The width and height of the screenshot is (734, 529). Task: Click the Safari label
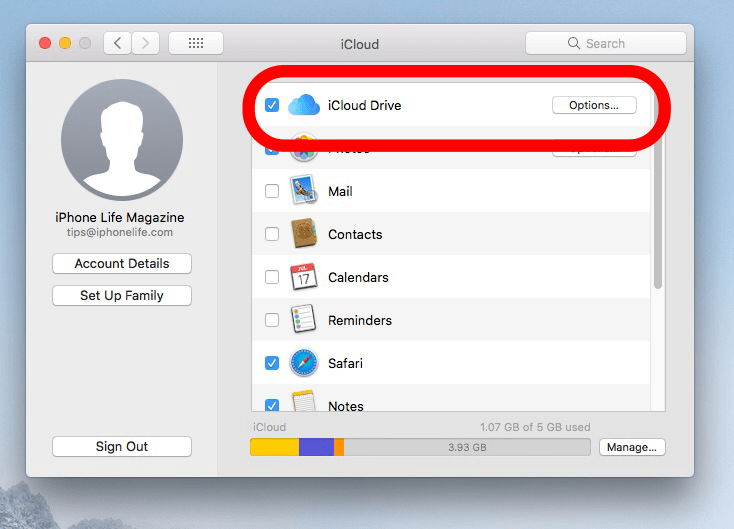[x=345, y=363]
